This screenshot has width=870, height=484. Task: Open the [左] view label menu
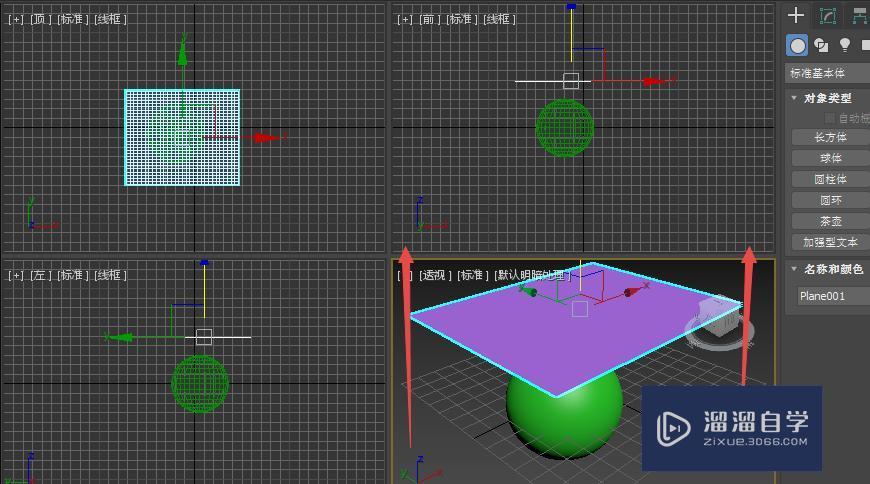click(x=41, y=275)
